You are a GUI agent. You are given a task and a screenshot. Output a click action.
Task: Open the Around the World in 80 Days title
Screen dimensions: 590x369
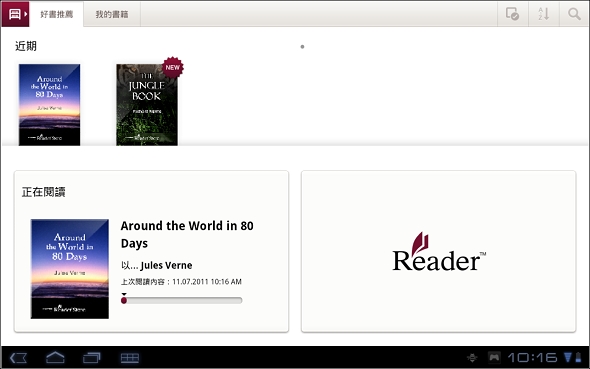(x=187, y=234)
